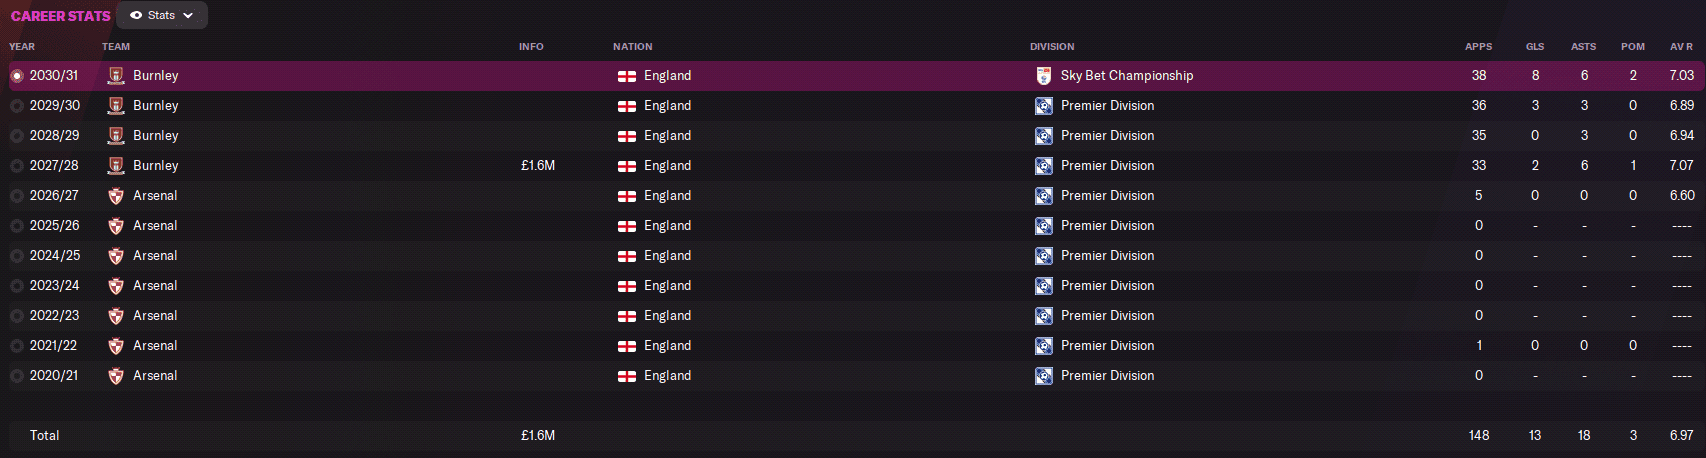Viewport: 1706px width, 458px height.
Task: Select the 2030/31 season radio button
Action: [x=17, y=76]
